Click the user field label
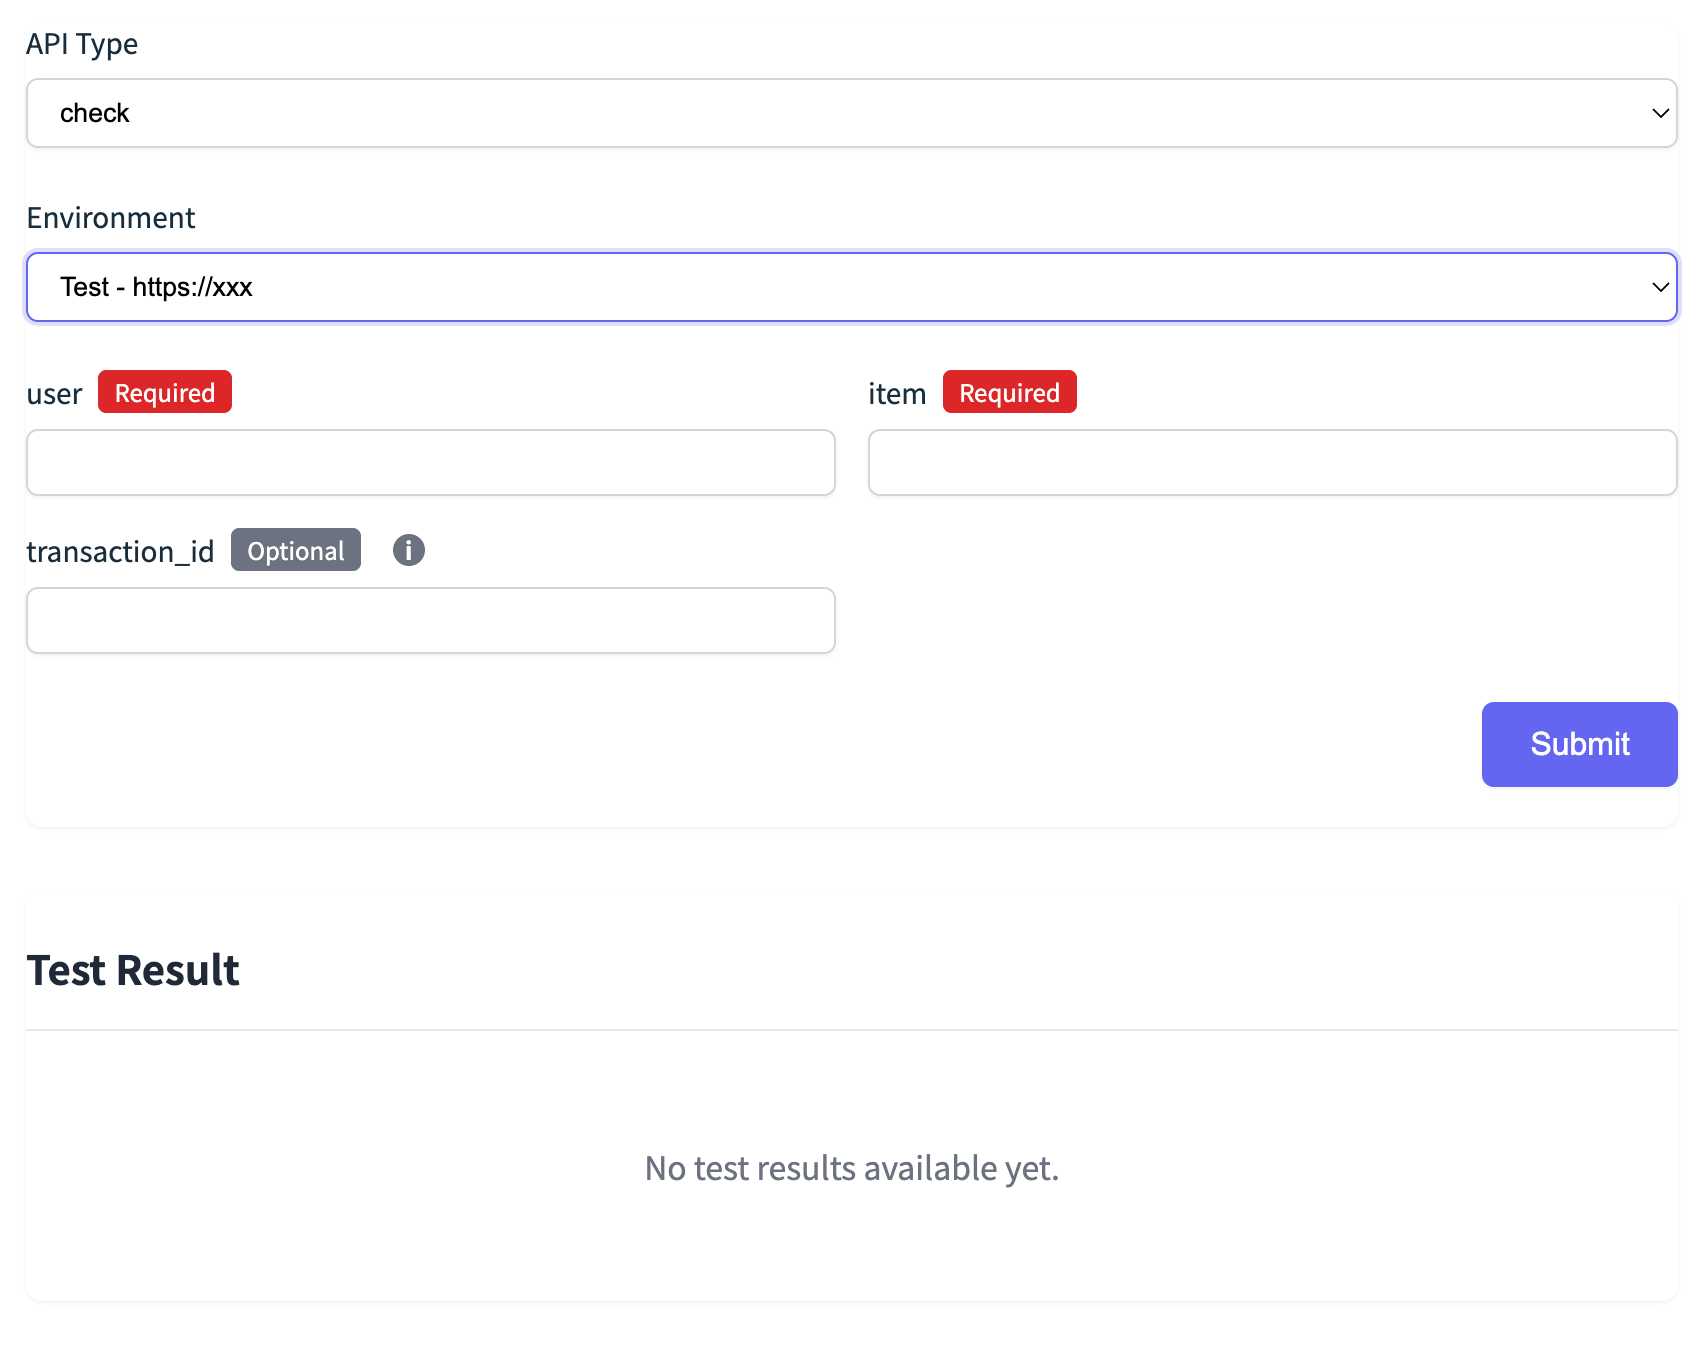Image resolution: width=1702 pixels, height=1348 pixels. click(54, 394)
